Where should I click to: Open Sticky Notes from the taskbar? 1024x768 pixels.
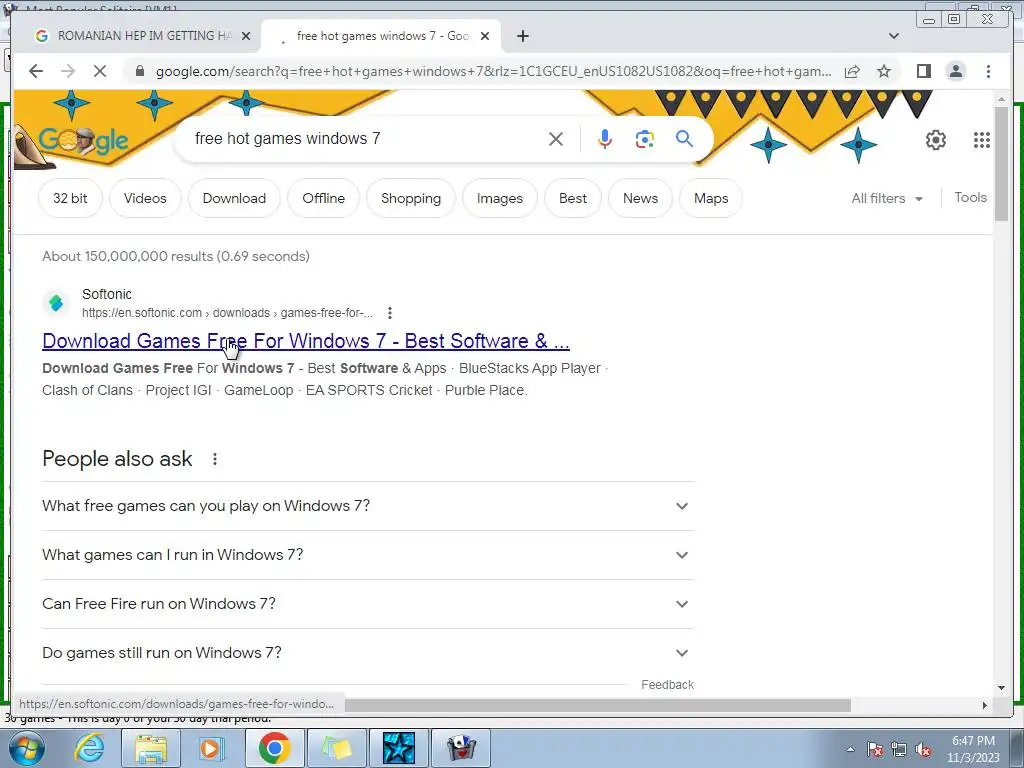336,748
